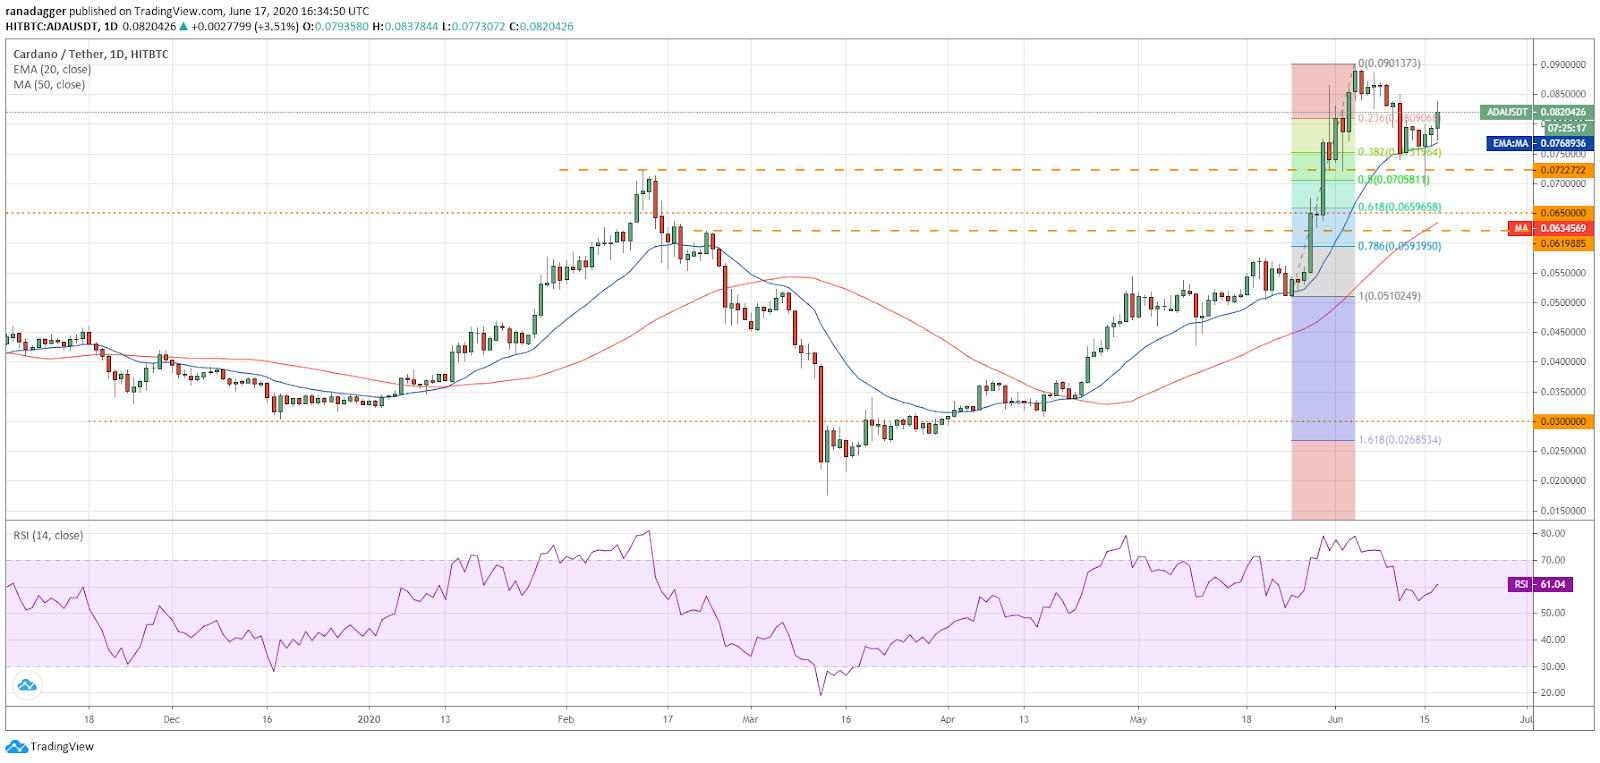Click the Mar label on time axis
The width and height of the screenshot is (1600, 763).
(x=750, y=719)
